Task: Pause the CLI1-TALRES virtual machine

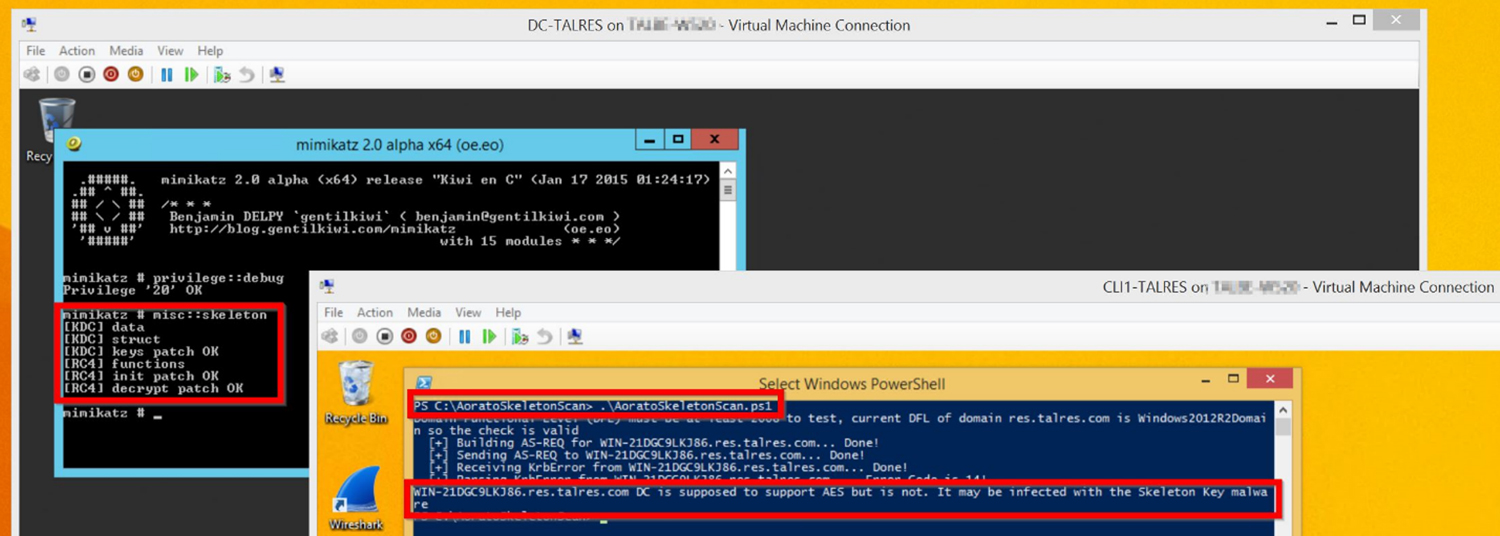Action: [x=465, y=336]
